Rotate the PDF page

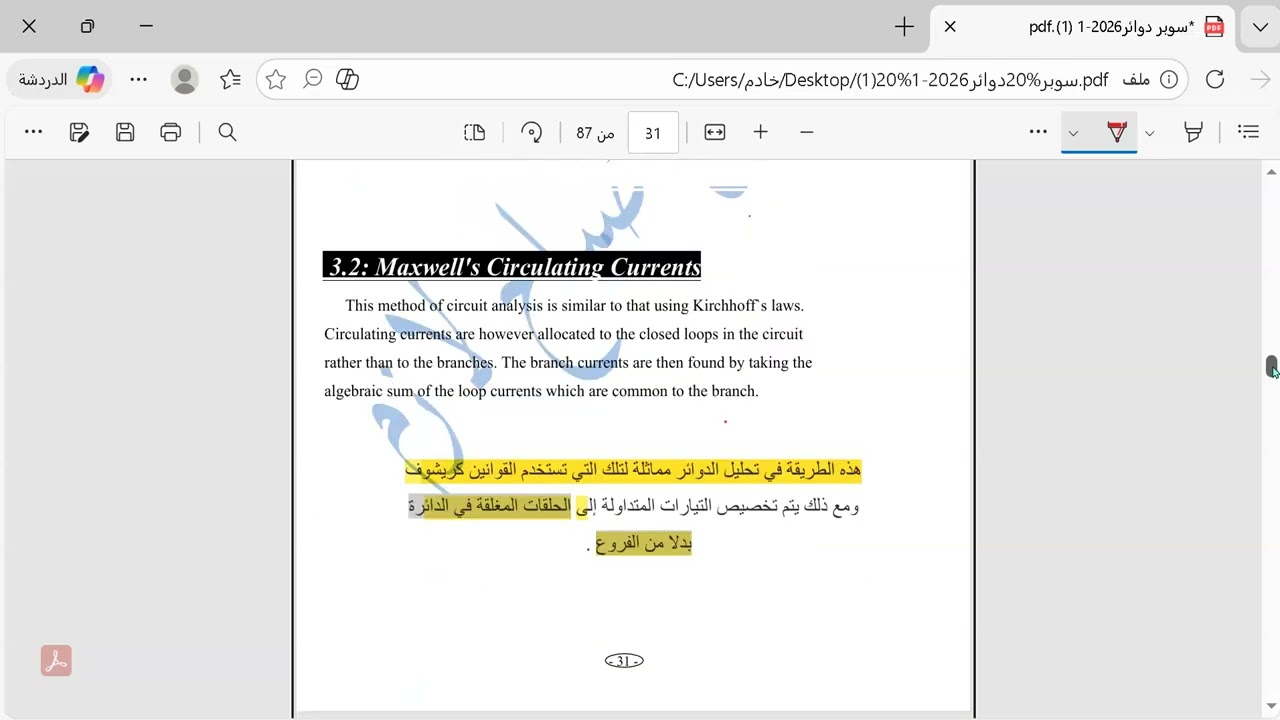(532, 132)
